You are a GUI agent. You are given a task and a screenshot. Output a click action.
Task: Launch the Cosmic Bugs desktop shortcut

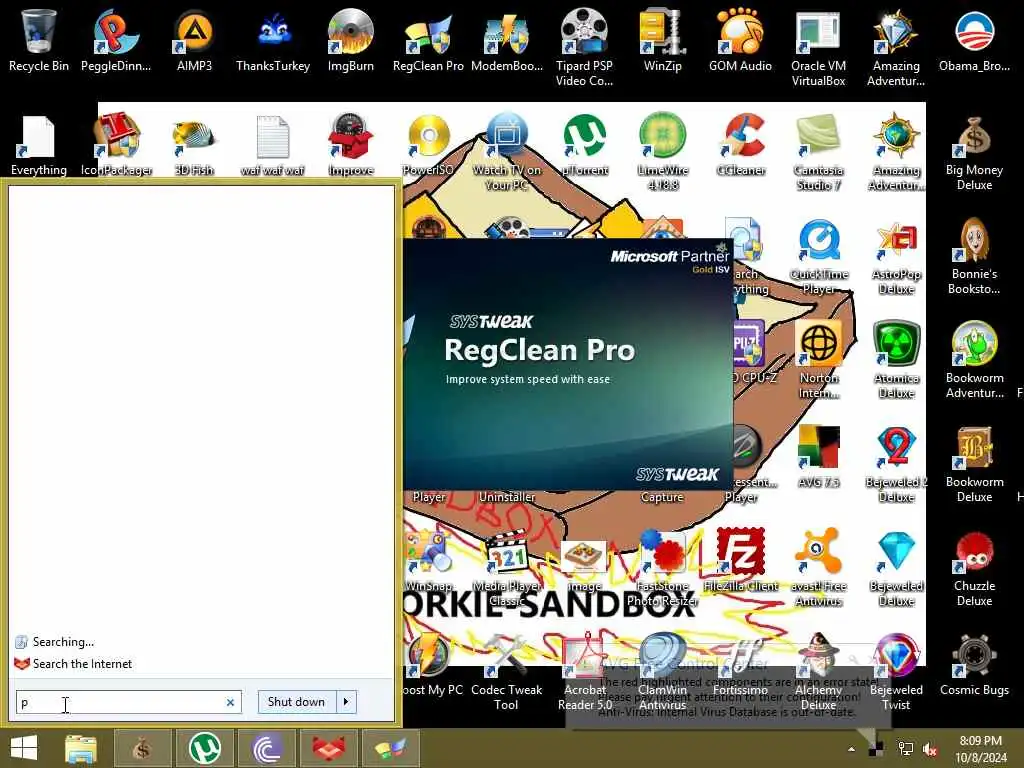(x=974, y=664)
